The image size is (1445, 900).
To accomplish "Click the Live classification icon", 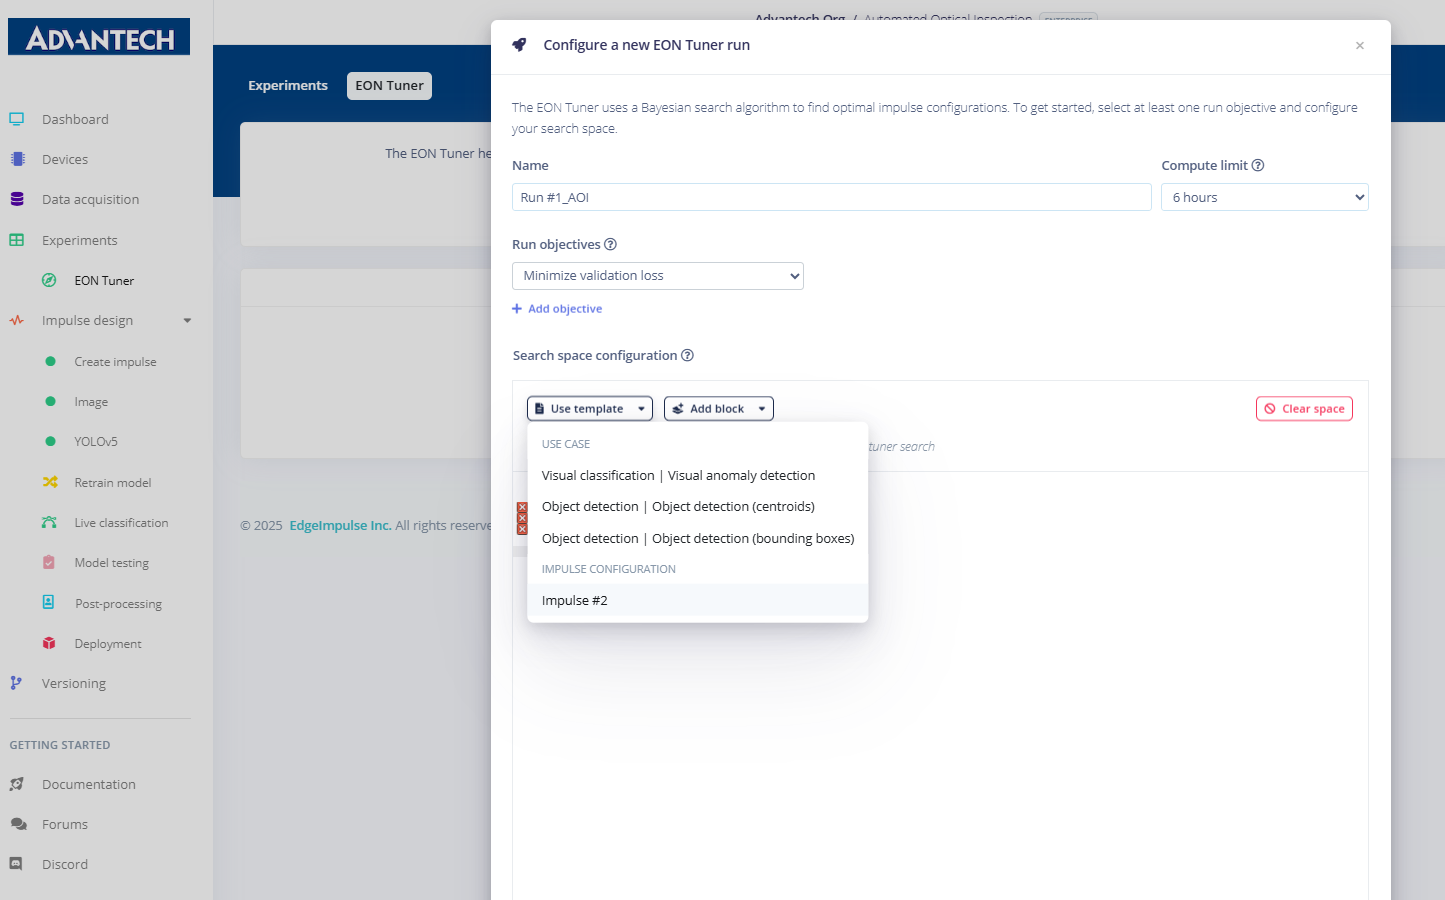I will click(49, 522).
